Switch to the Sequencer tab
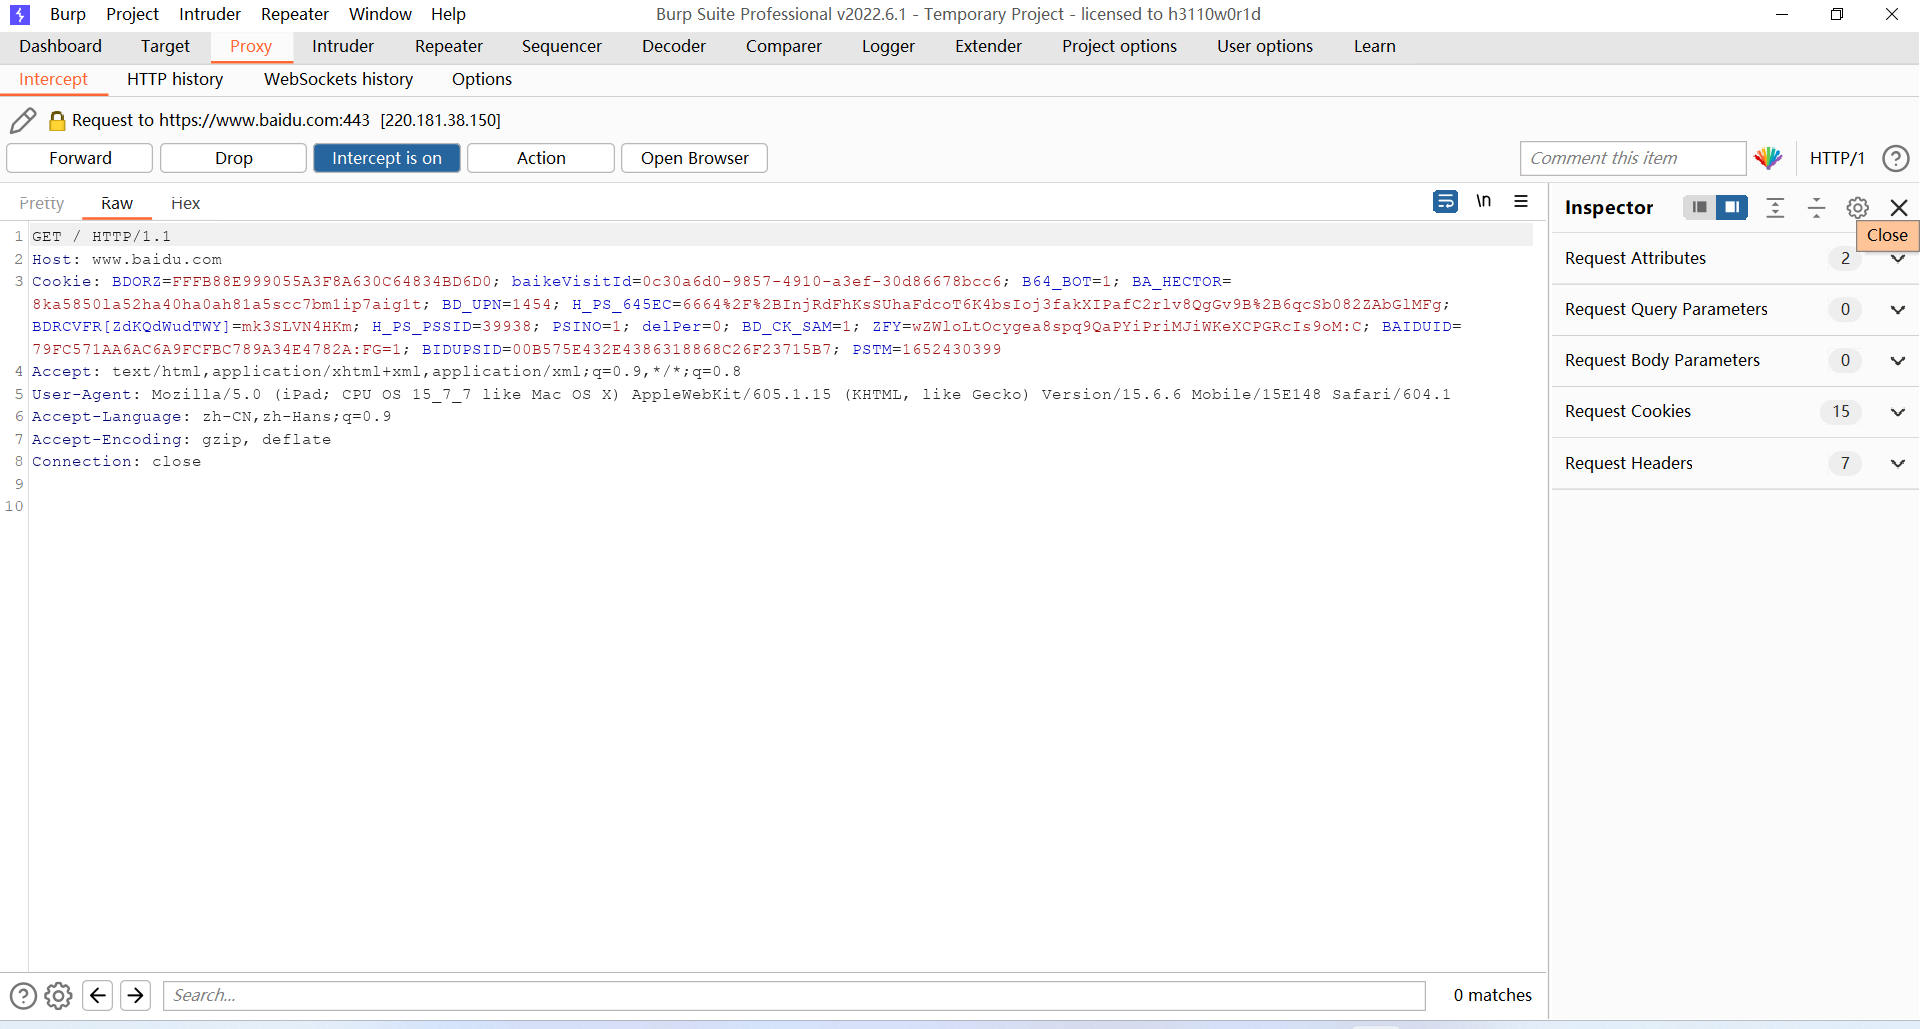 [x=562, y=46]
